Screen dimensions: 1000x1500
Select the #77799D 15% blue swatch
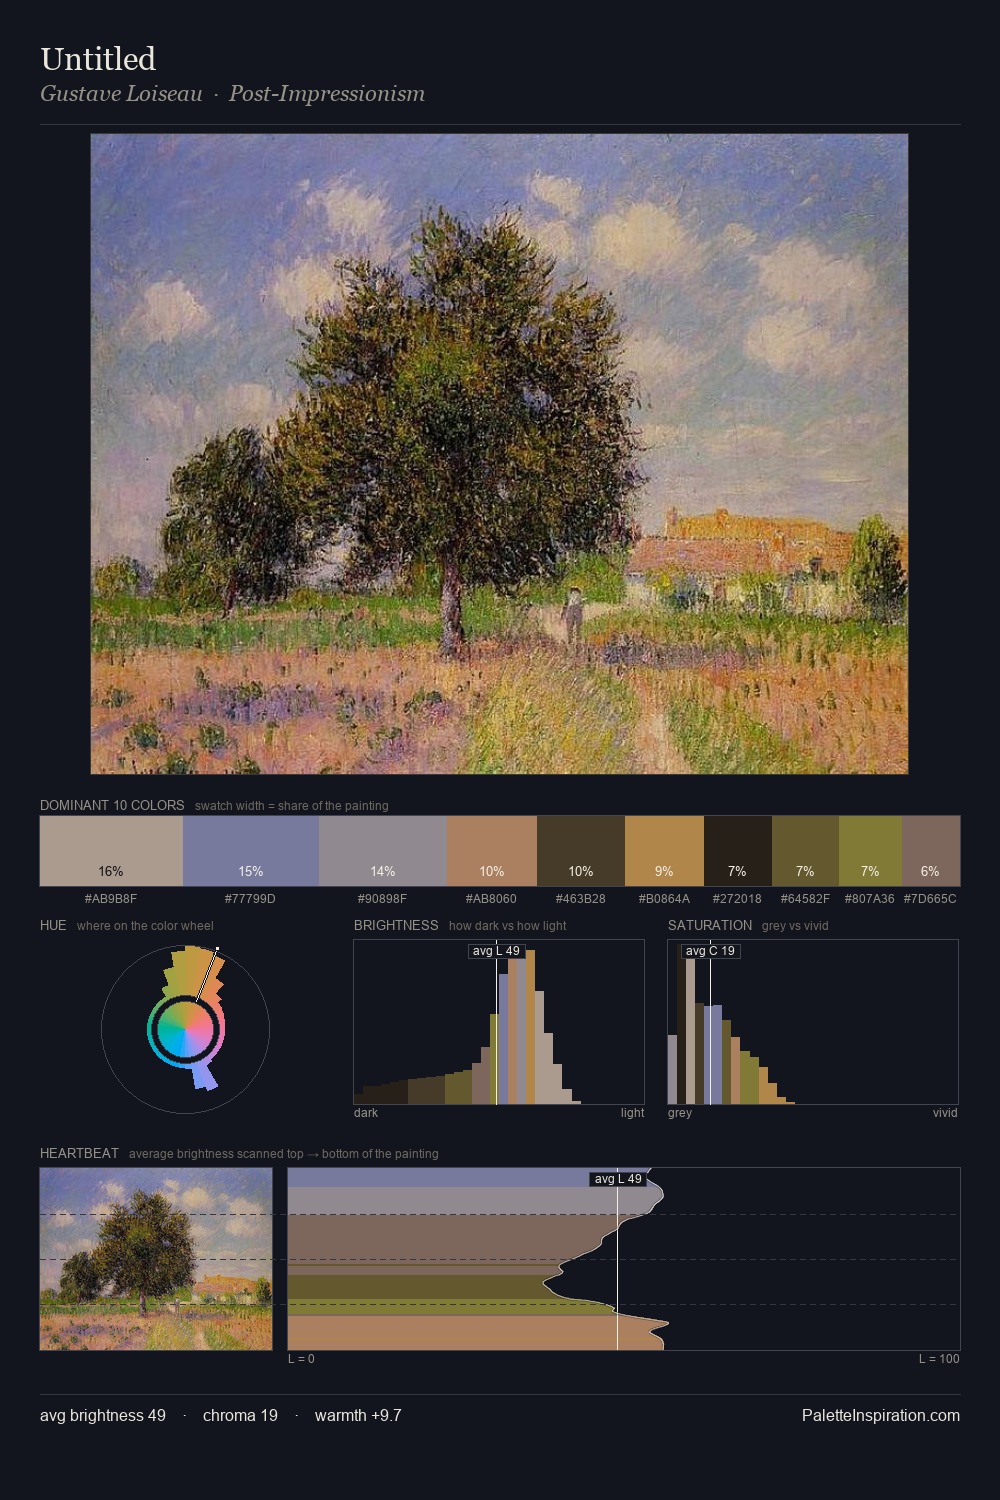point(251,851)
